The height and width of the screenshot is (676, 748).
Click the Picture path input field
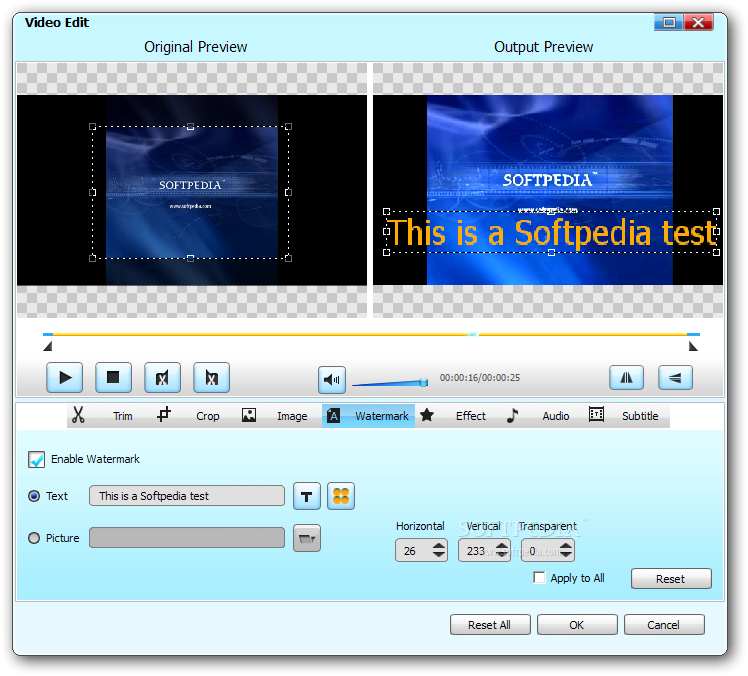(187, 538)
